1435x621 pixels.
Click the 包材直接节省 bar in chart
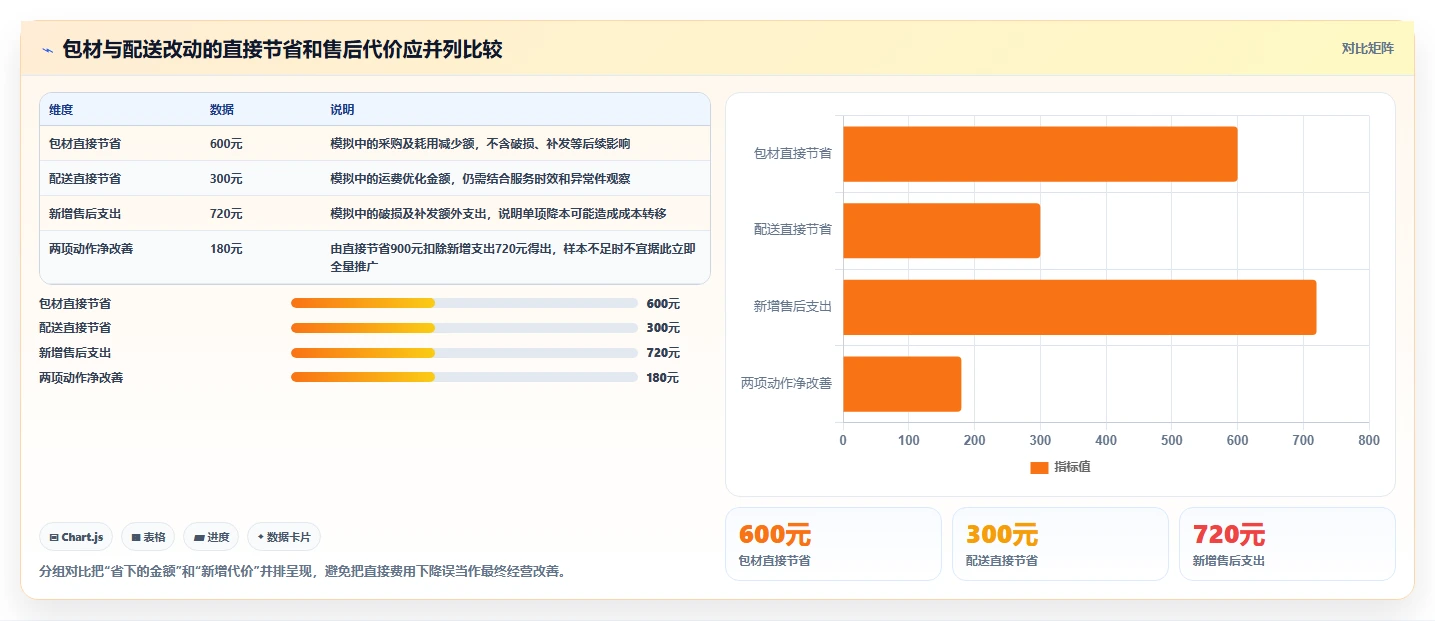pos(1040,154)
